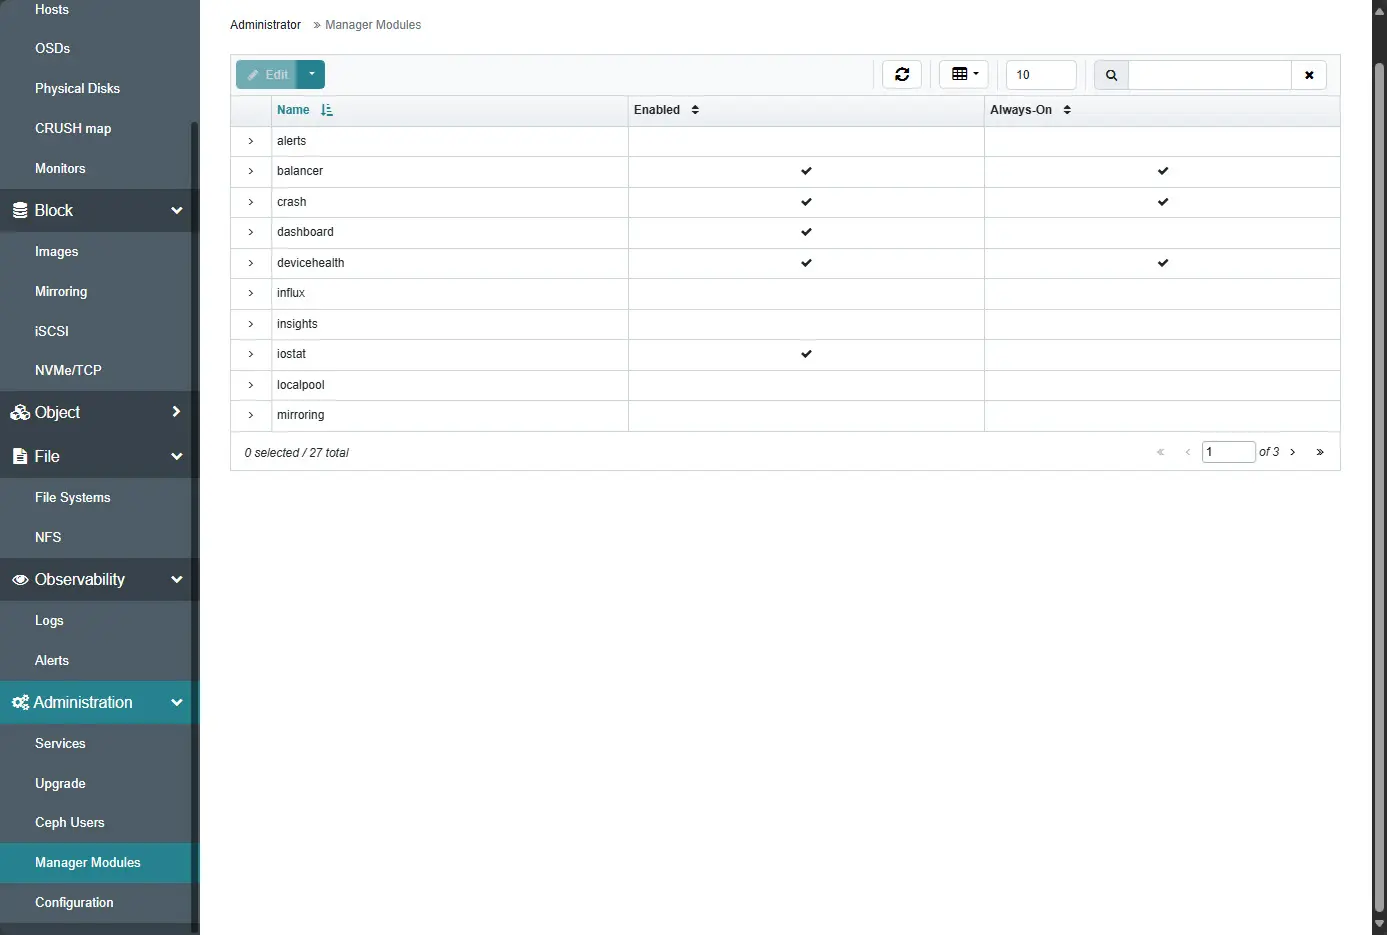Open the column visibility table icon dropdown
Screen dimensions: 1387x935
tap(964, 74)
